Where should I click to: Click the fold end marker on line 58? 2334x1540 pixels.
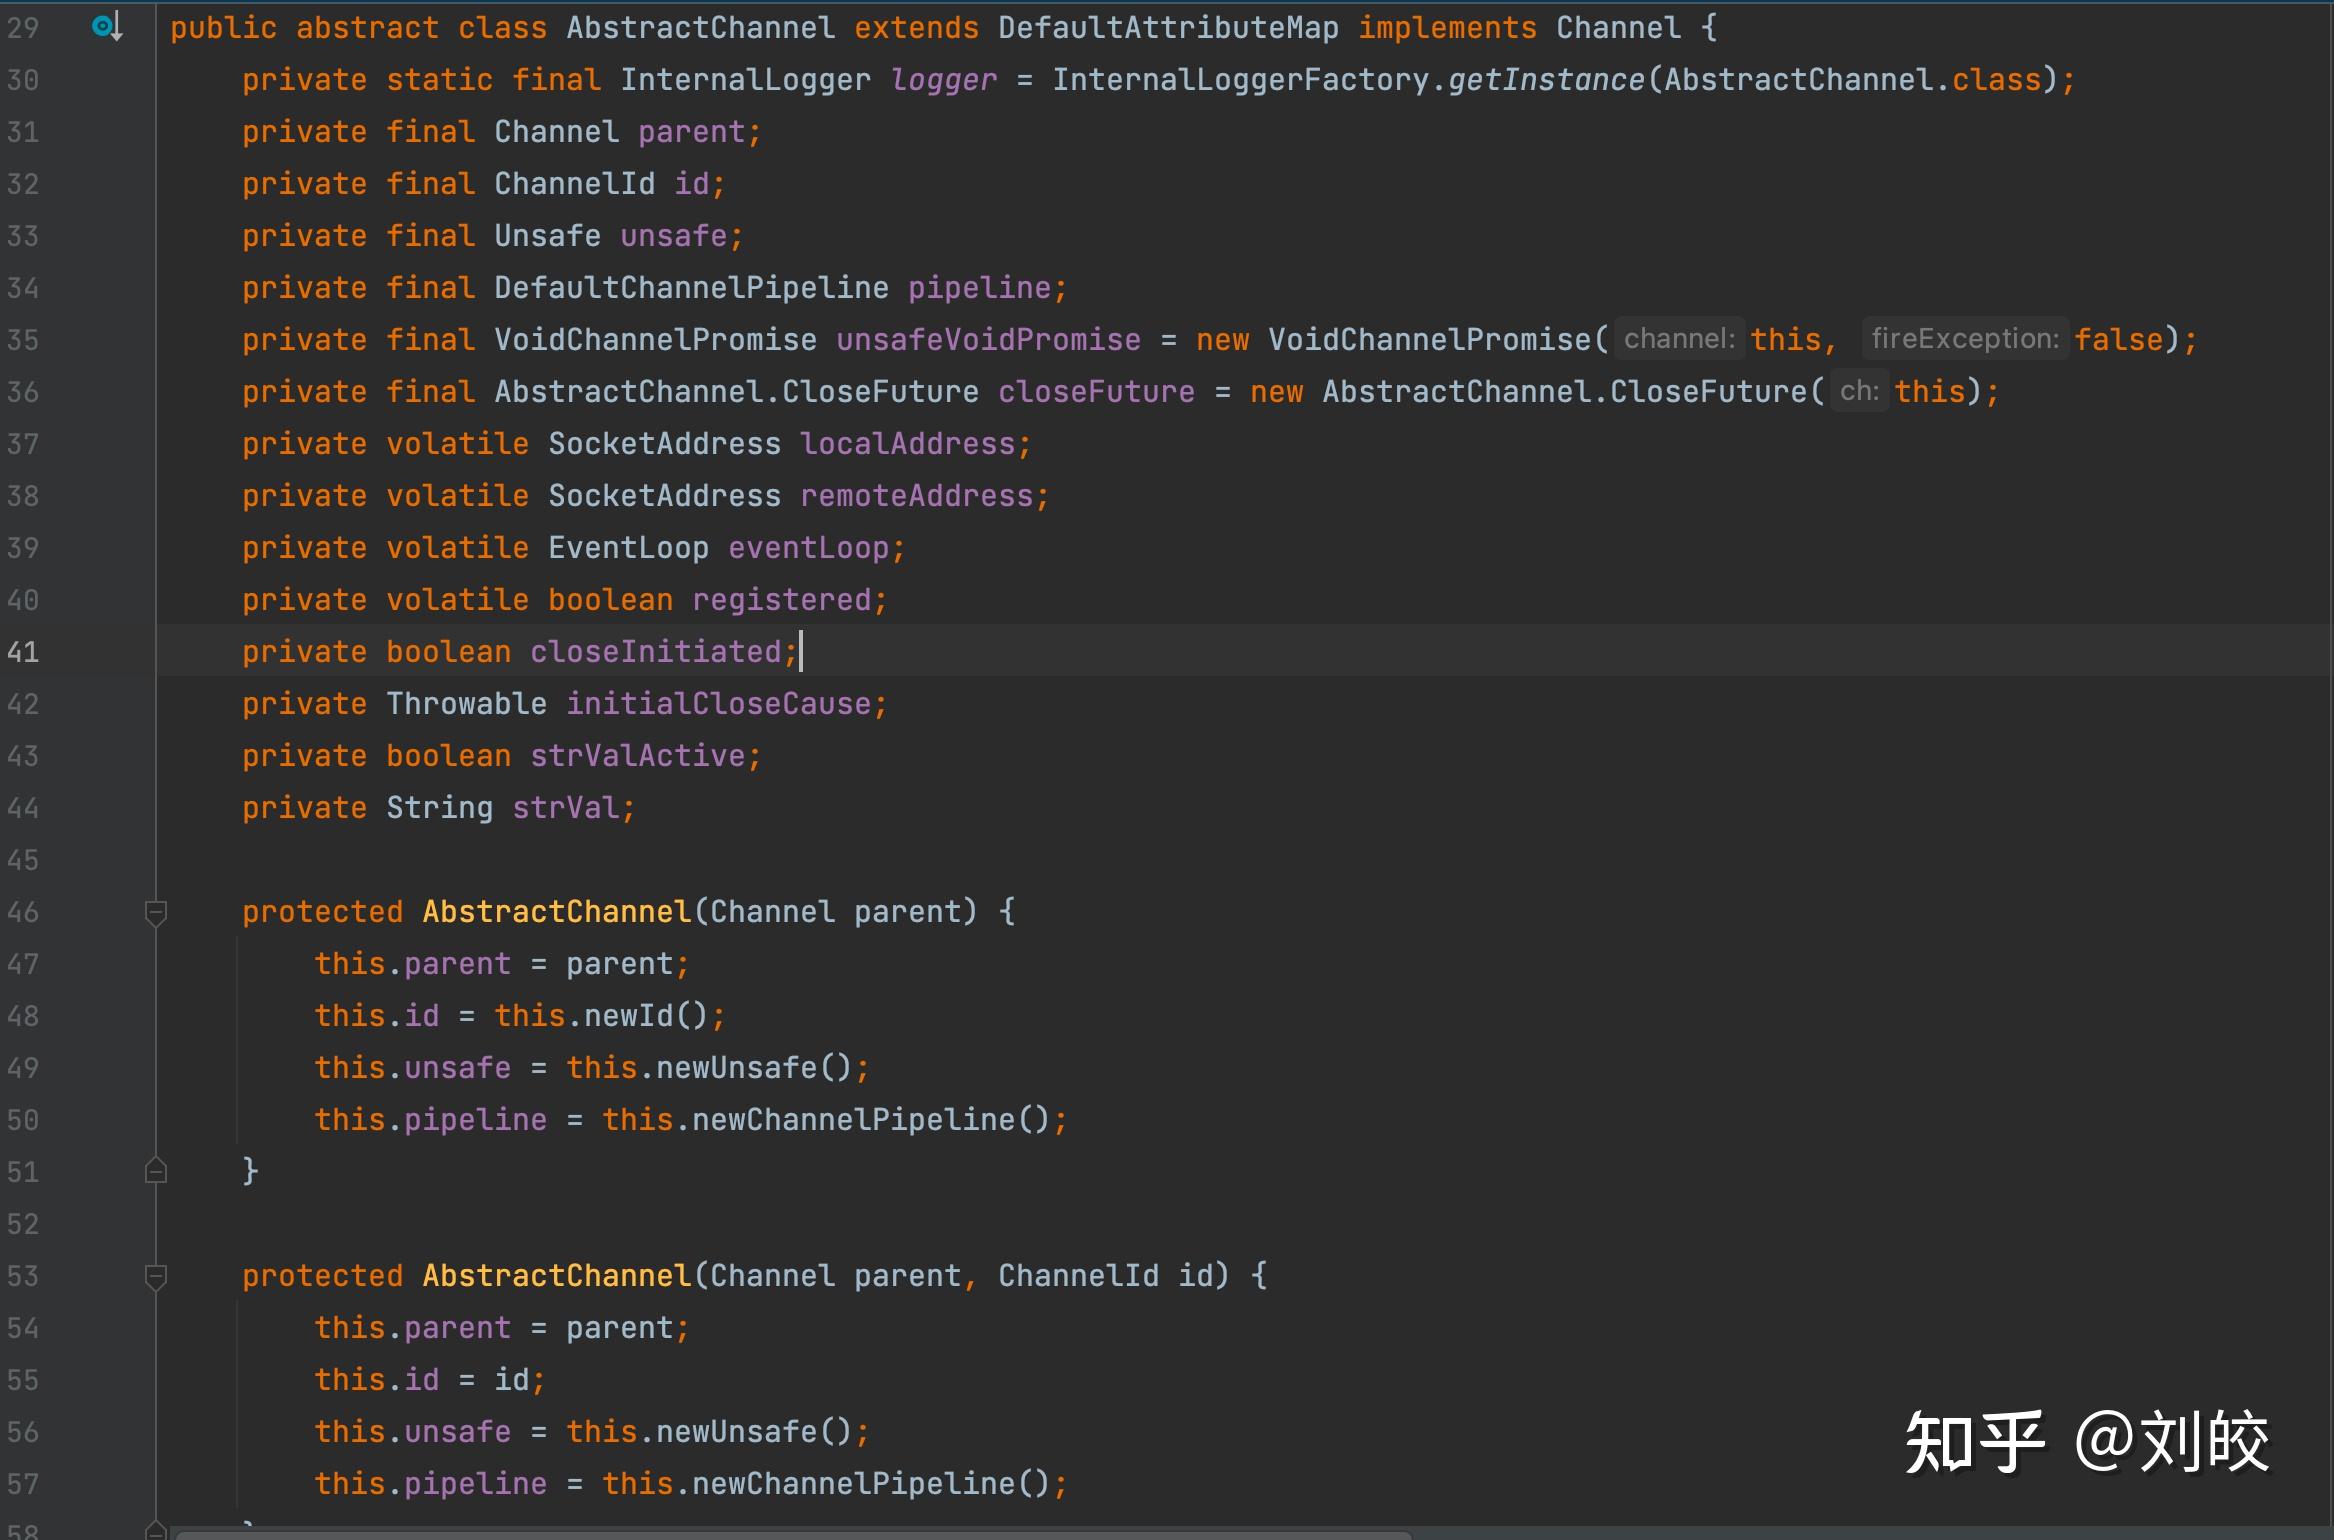click(155, 1530)
